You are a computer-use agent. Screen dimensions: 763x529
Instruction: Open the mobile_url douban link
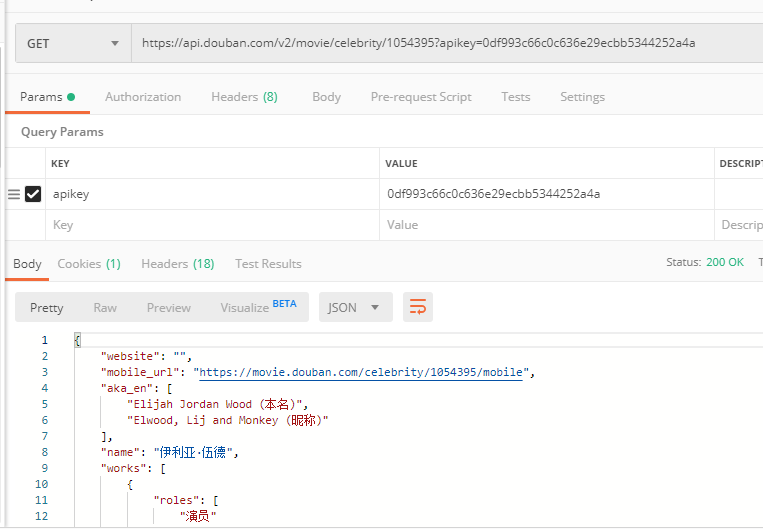[x=361, y=372]
